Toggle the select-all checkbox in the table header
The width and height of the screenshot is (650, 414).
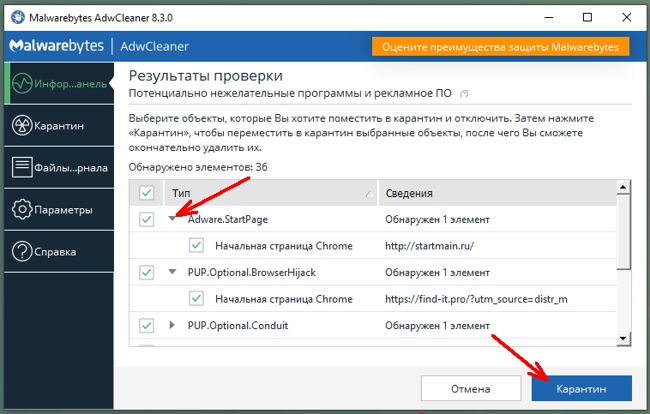tap(146, 193)
